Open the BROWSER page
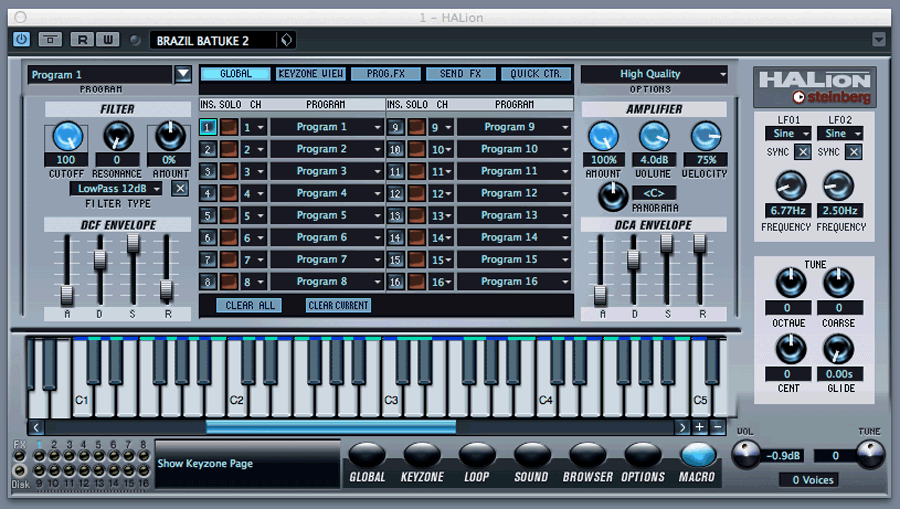This screenshot has height=509, width=900. click(x=588, y=456)
